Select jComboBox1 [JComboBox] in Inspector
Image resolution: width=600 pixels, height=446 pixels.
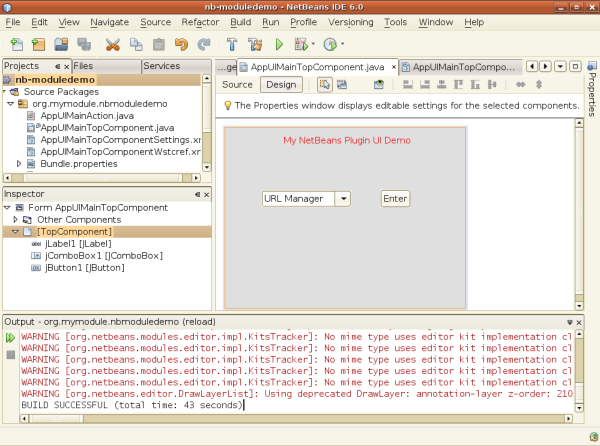click(104, 256)
